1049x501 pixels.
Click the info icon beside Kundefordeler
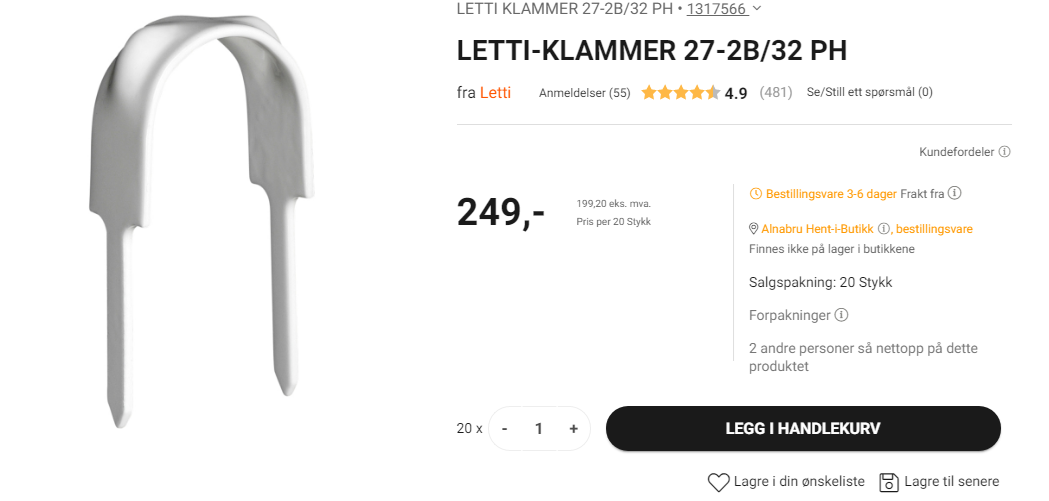1004,152
